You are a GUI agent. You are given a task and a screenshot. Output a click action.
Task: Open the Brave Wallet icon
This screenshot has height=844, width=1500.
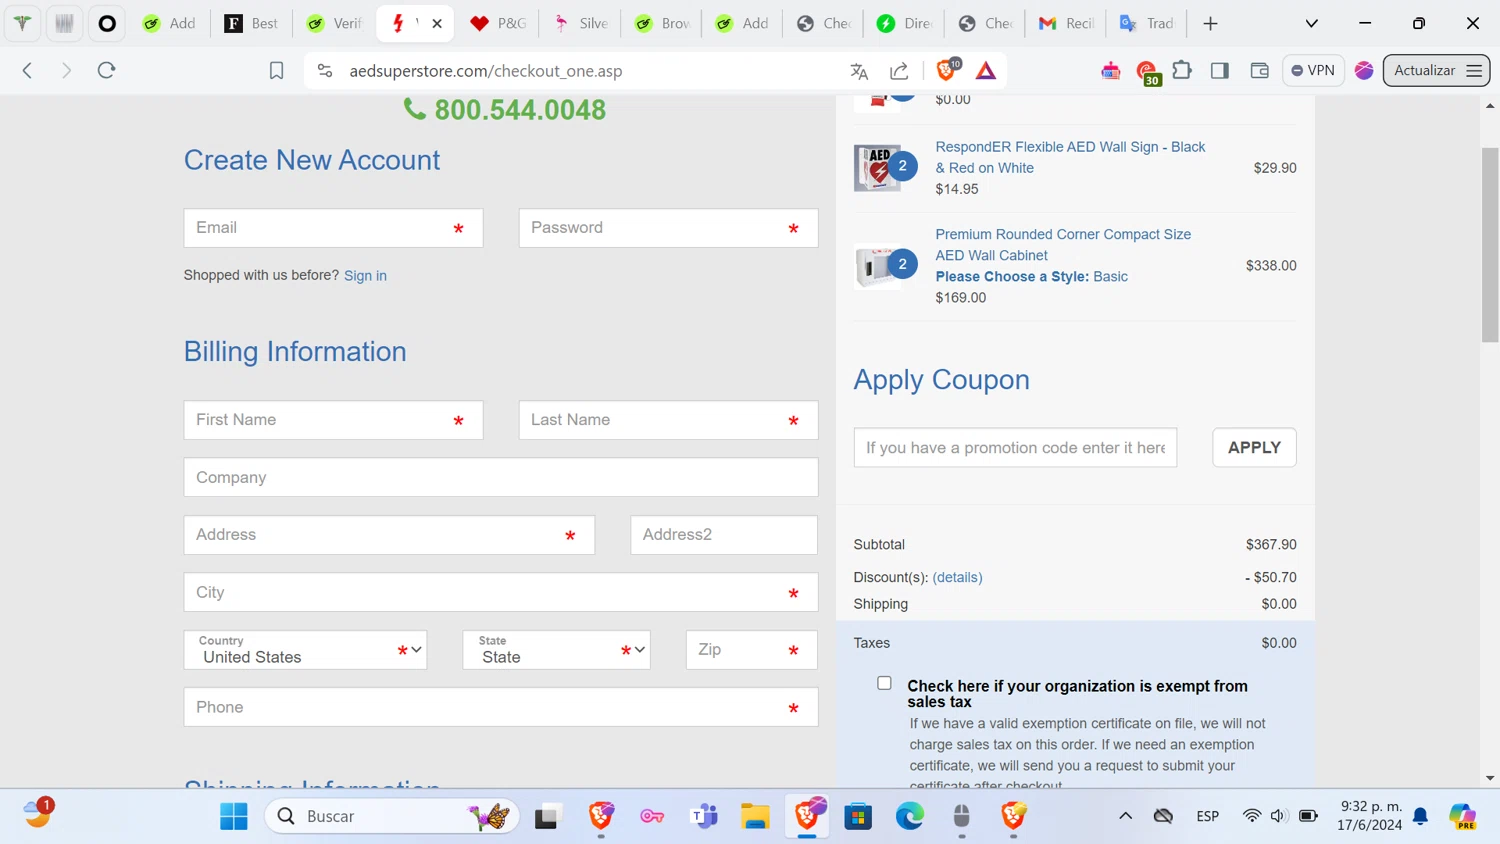click(x=1259, y=70)
